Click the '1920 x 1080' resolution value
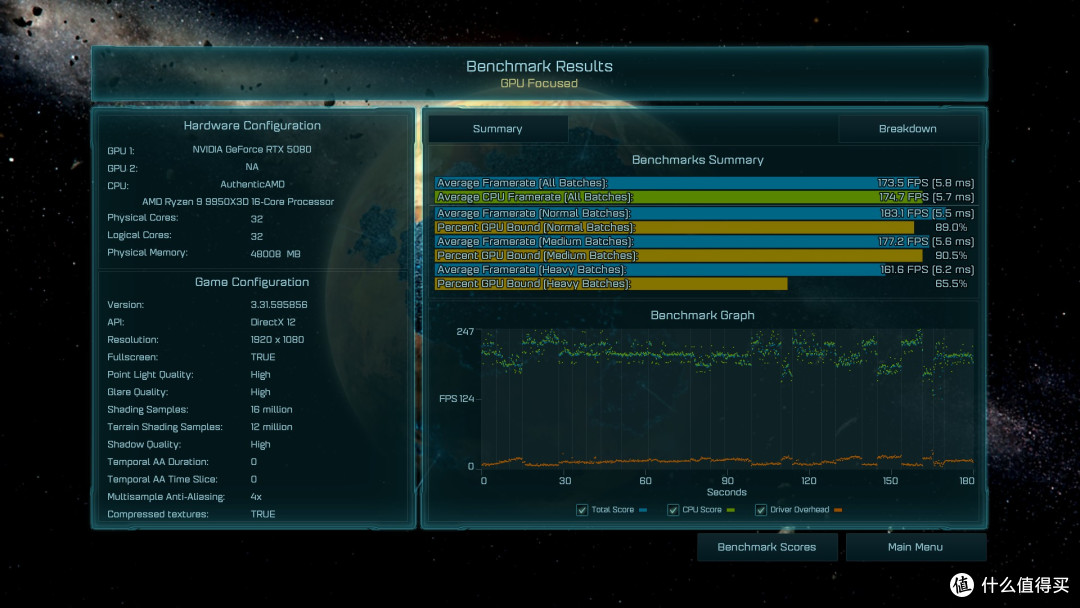This screenshot has width=1080, height=608. 277,339
